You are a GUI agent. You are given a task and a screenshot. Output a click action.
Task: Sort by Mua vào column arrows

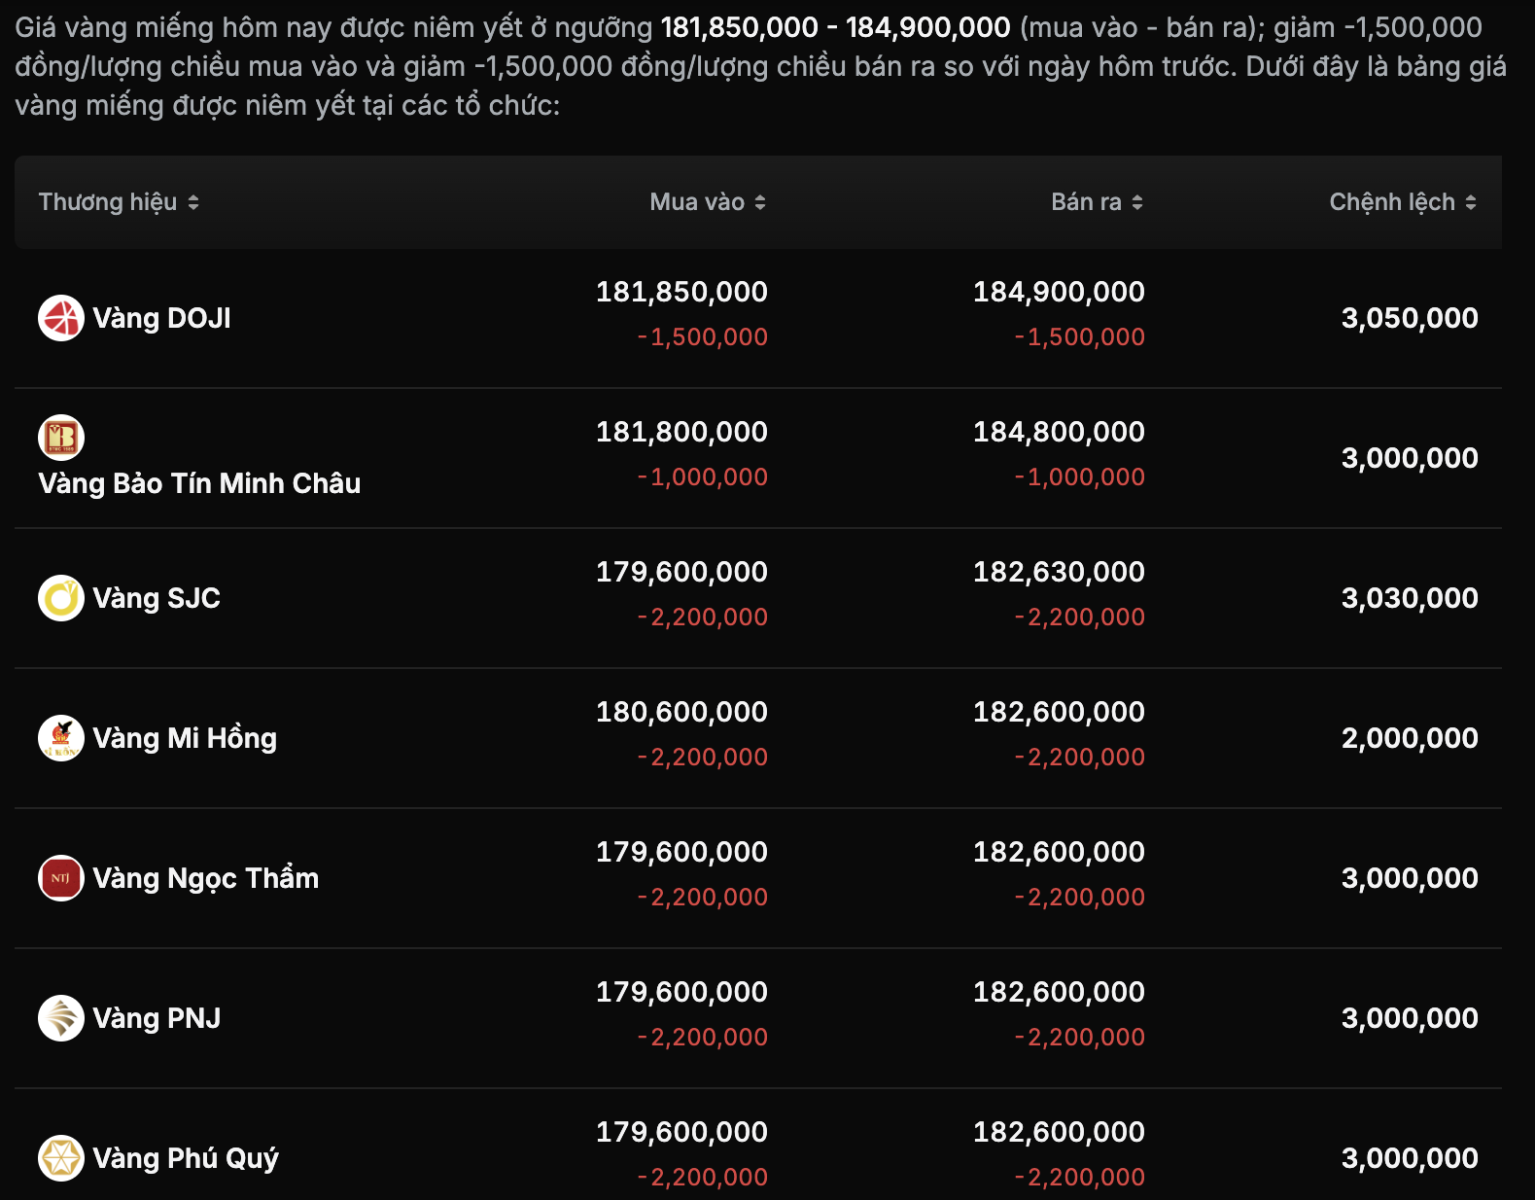point(760,202)
